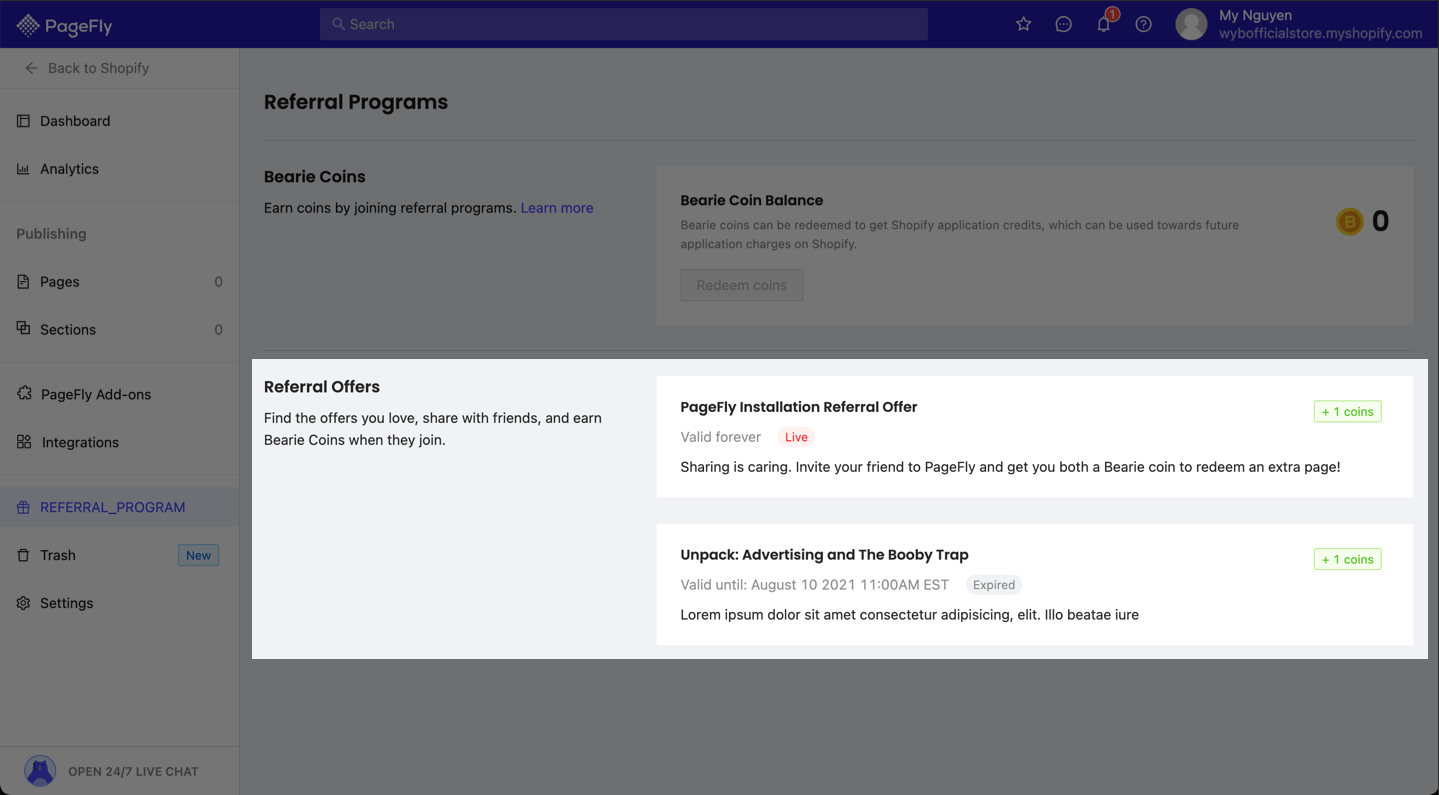Open the help question mark icon
The image size is (1439, 795).
point(1143,24)
